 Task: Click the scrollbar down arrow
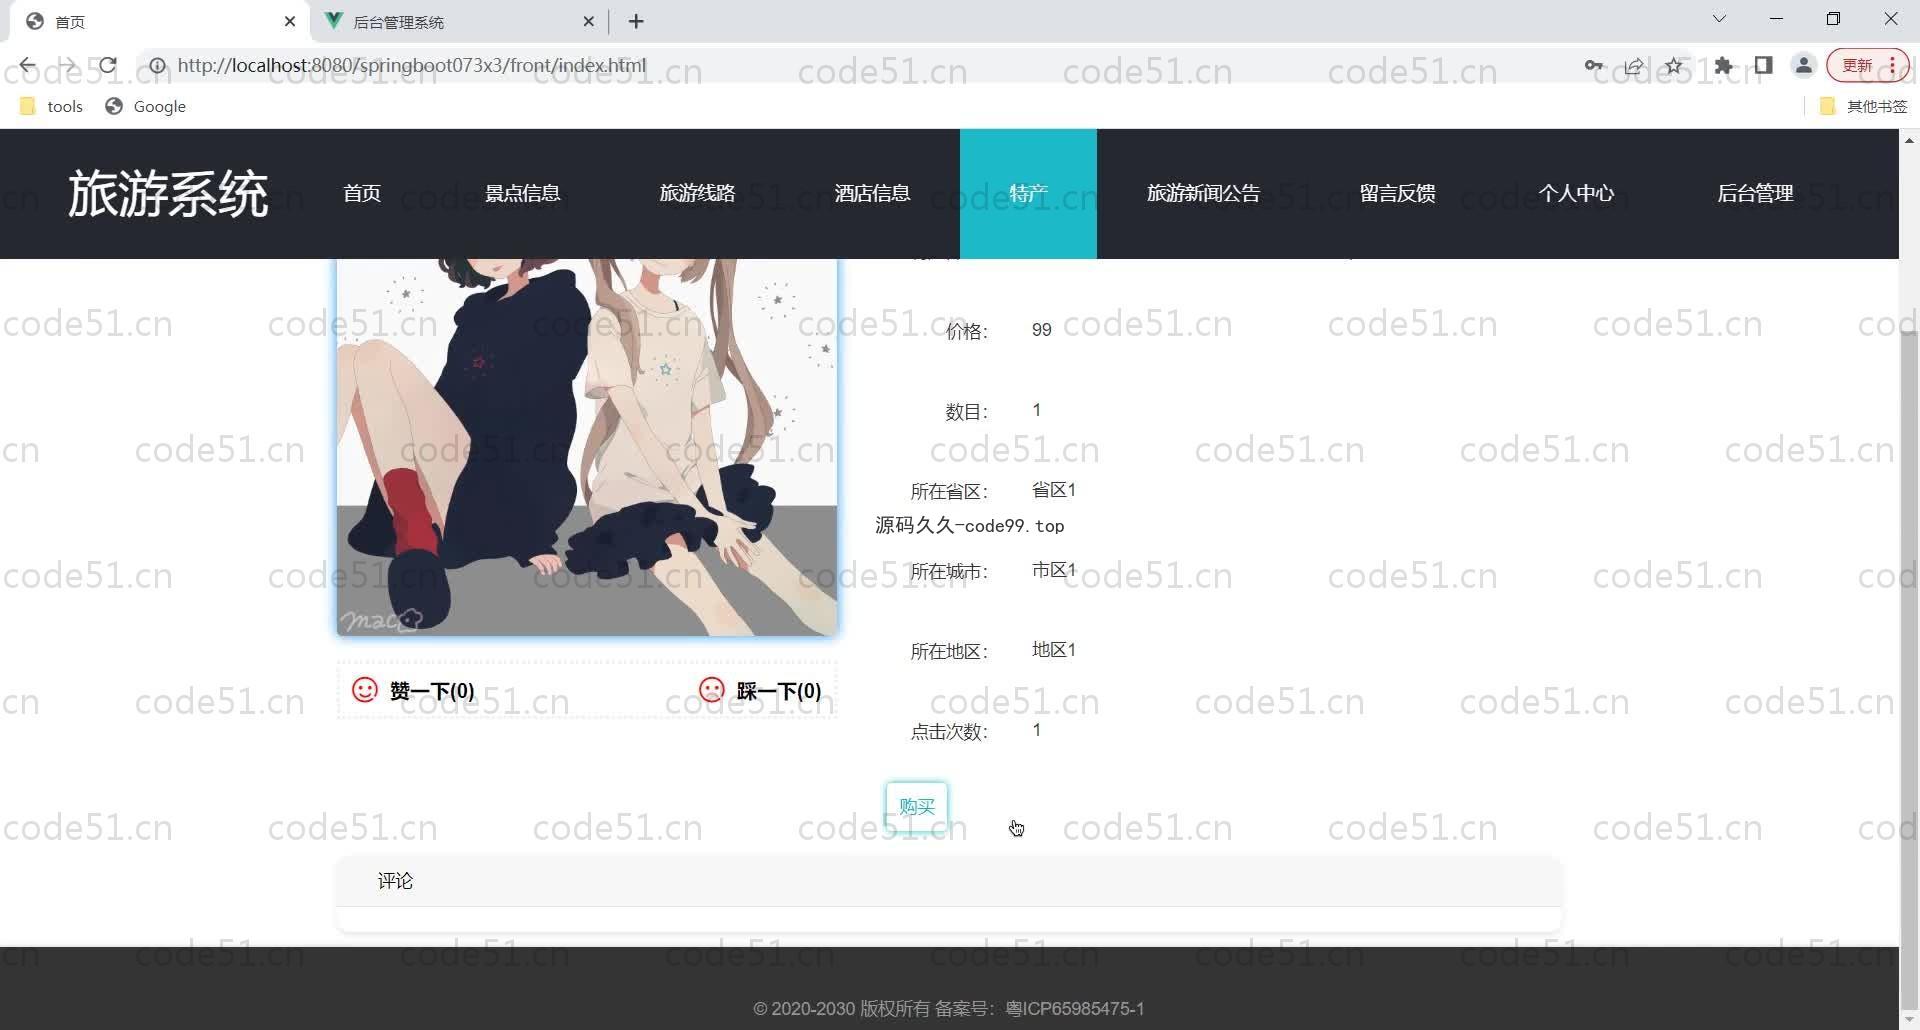[x=1909, y=1020]
